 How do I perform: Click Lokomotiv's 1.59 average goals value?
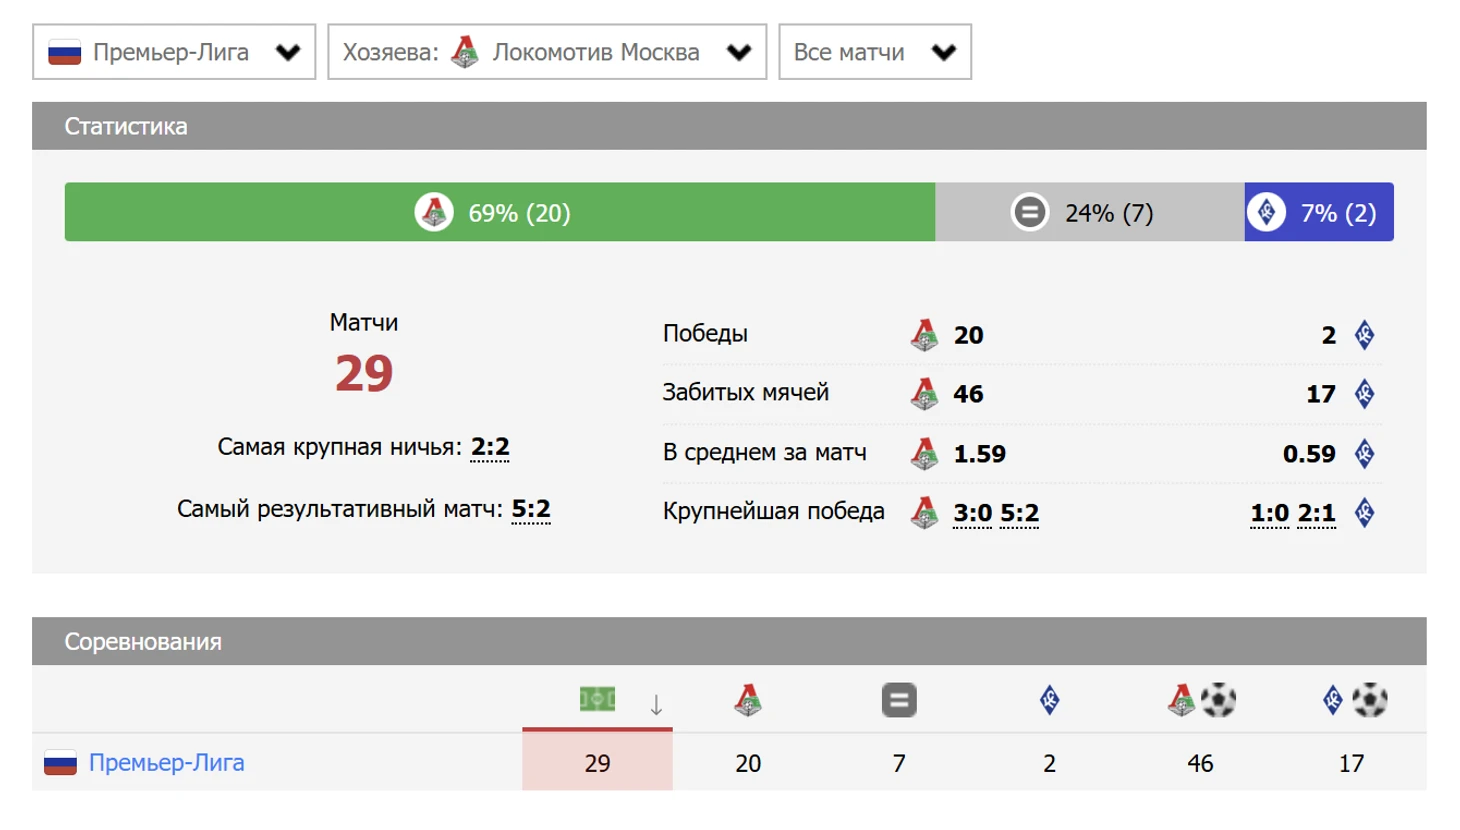[980, 454]
